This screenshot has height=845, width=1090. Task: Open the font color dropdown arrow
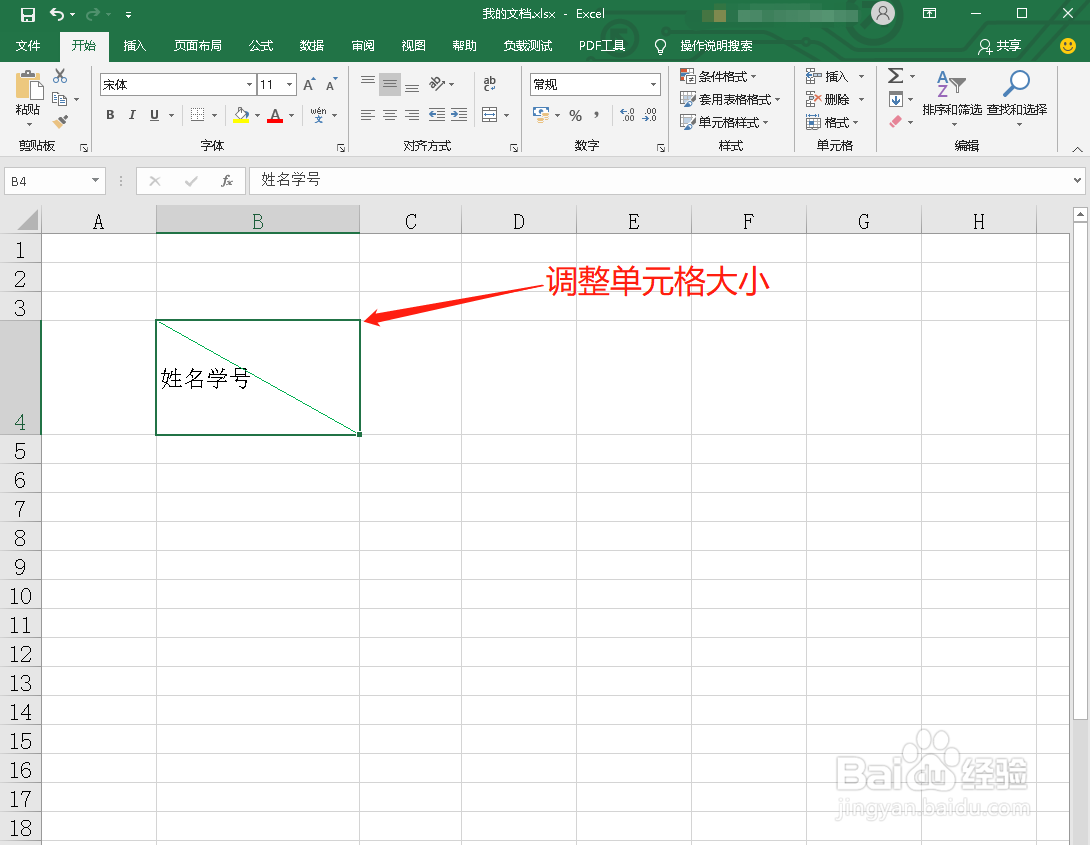click(291, 115)
